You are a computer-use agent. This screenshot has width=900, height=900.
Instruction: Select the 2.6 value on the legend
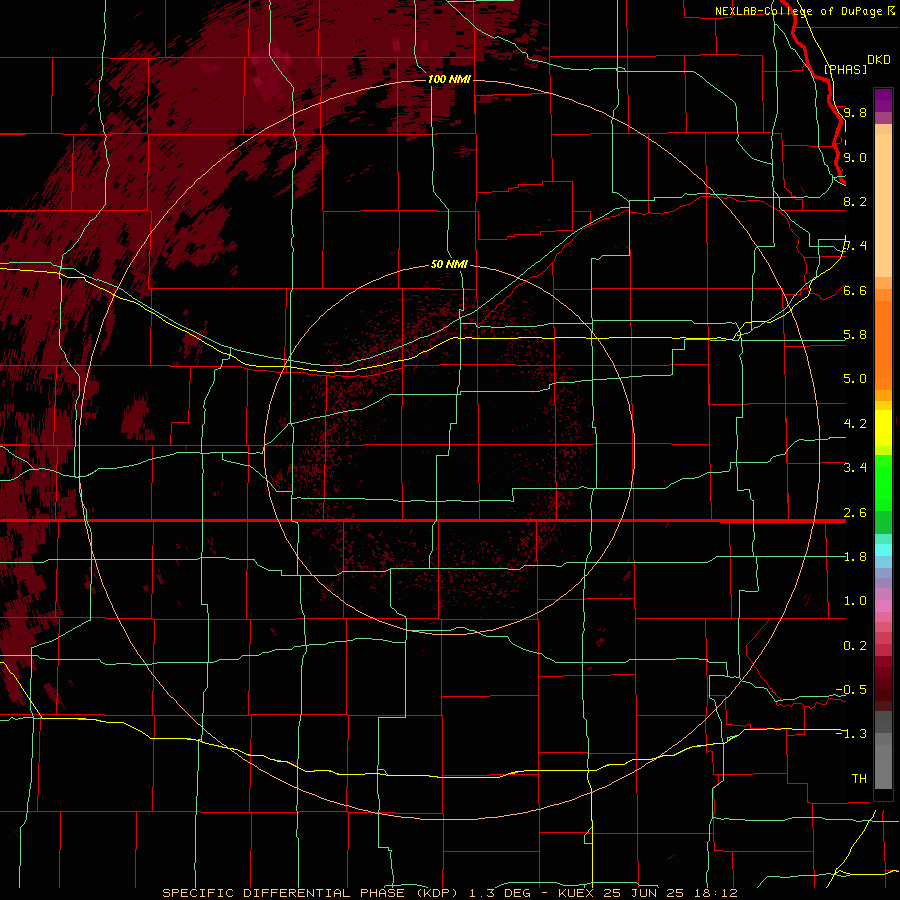tap(855, 513)
